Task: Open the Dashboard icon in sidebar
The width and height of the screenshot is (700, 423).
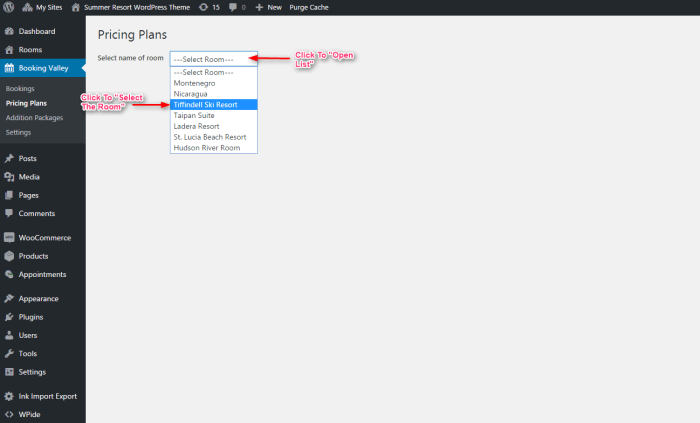Action: tap(9, 32)
